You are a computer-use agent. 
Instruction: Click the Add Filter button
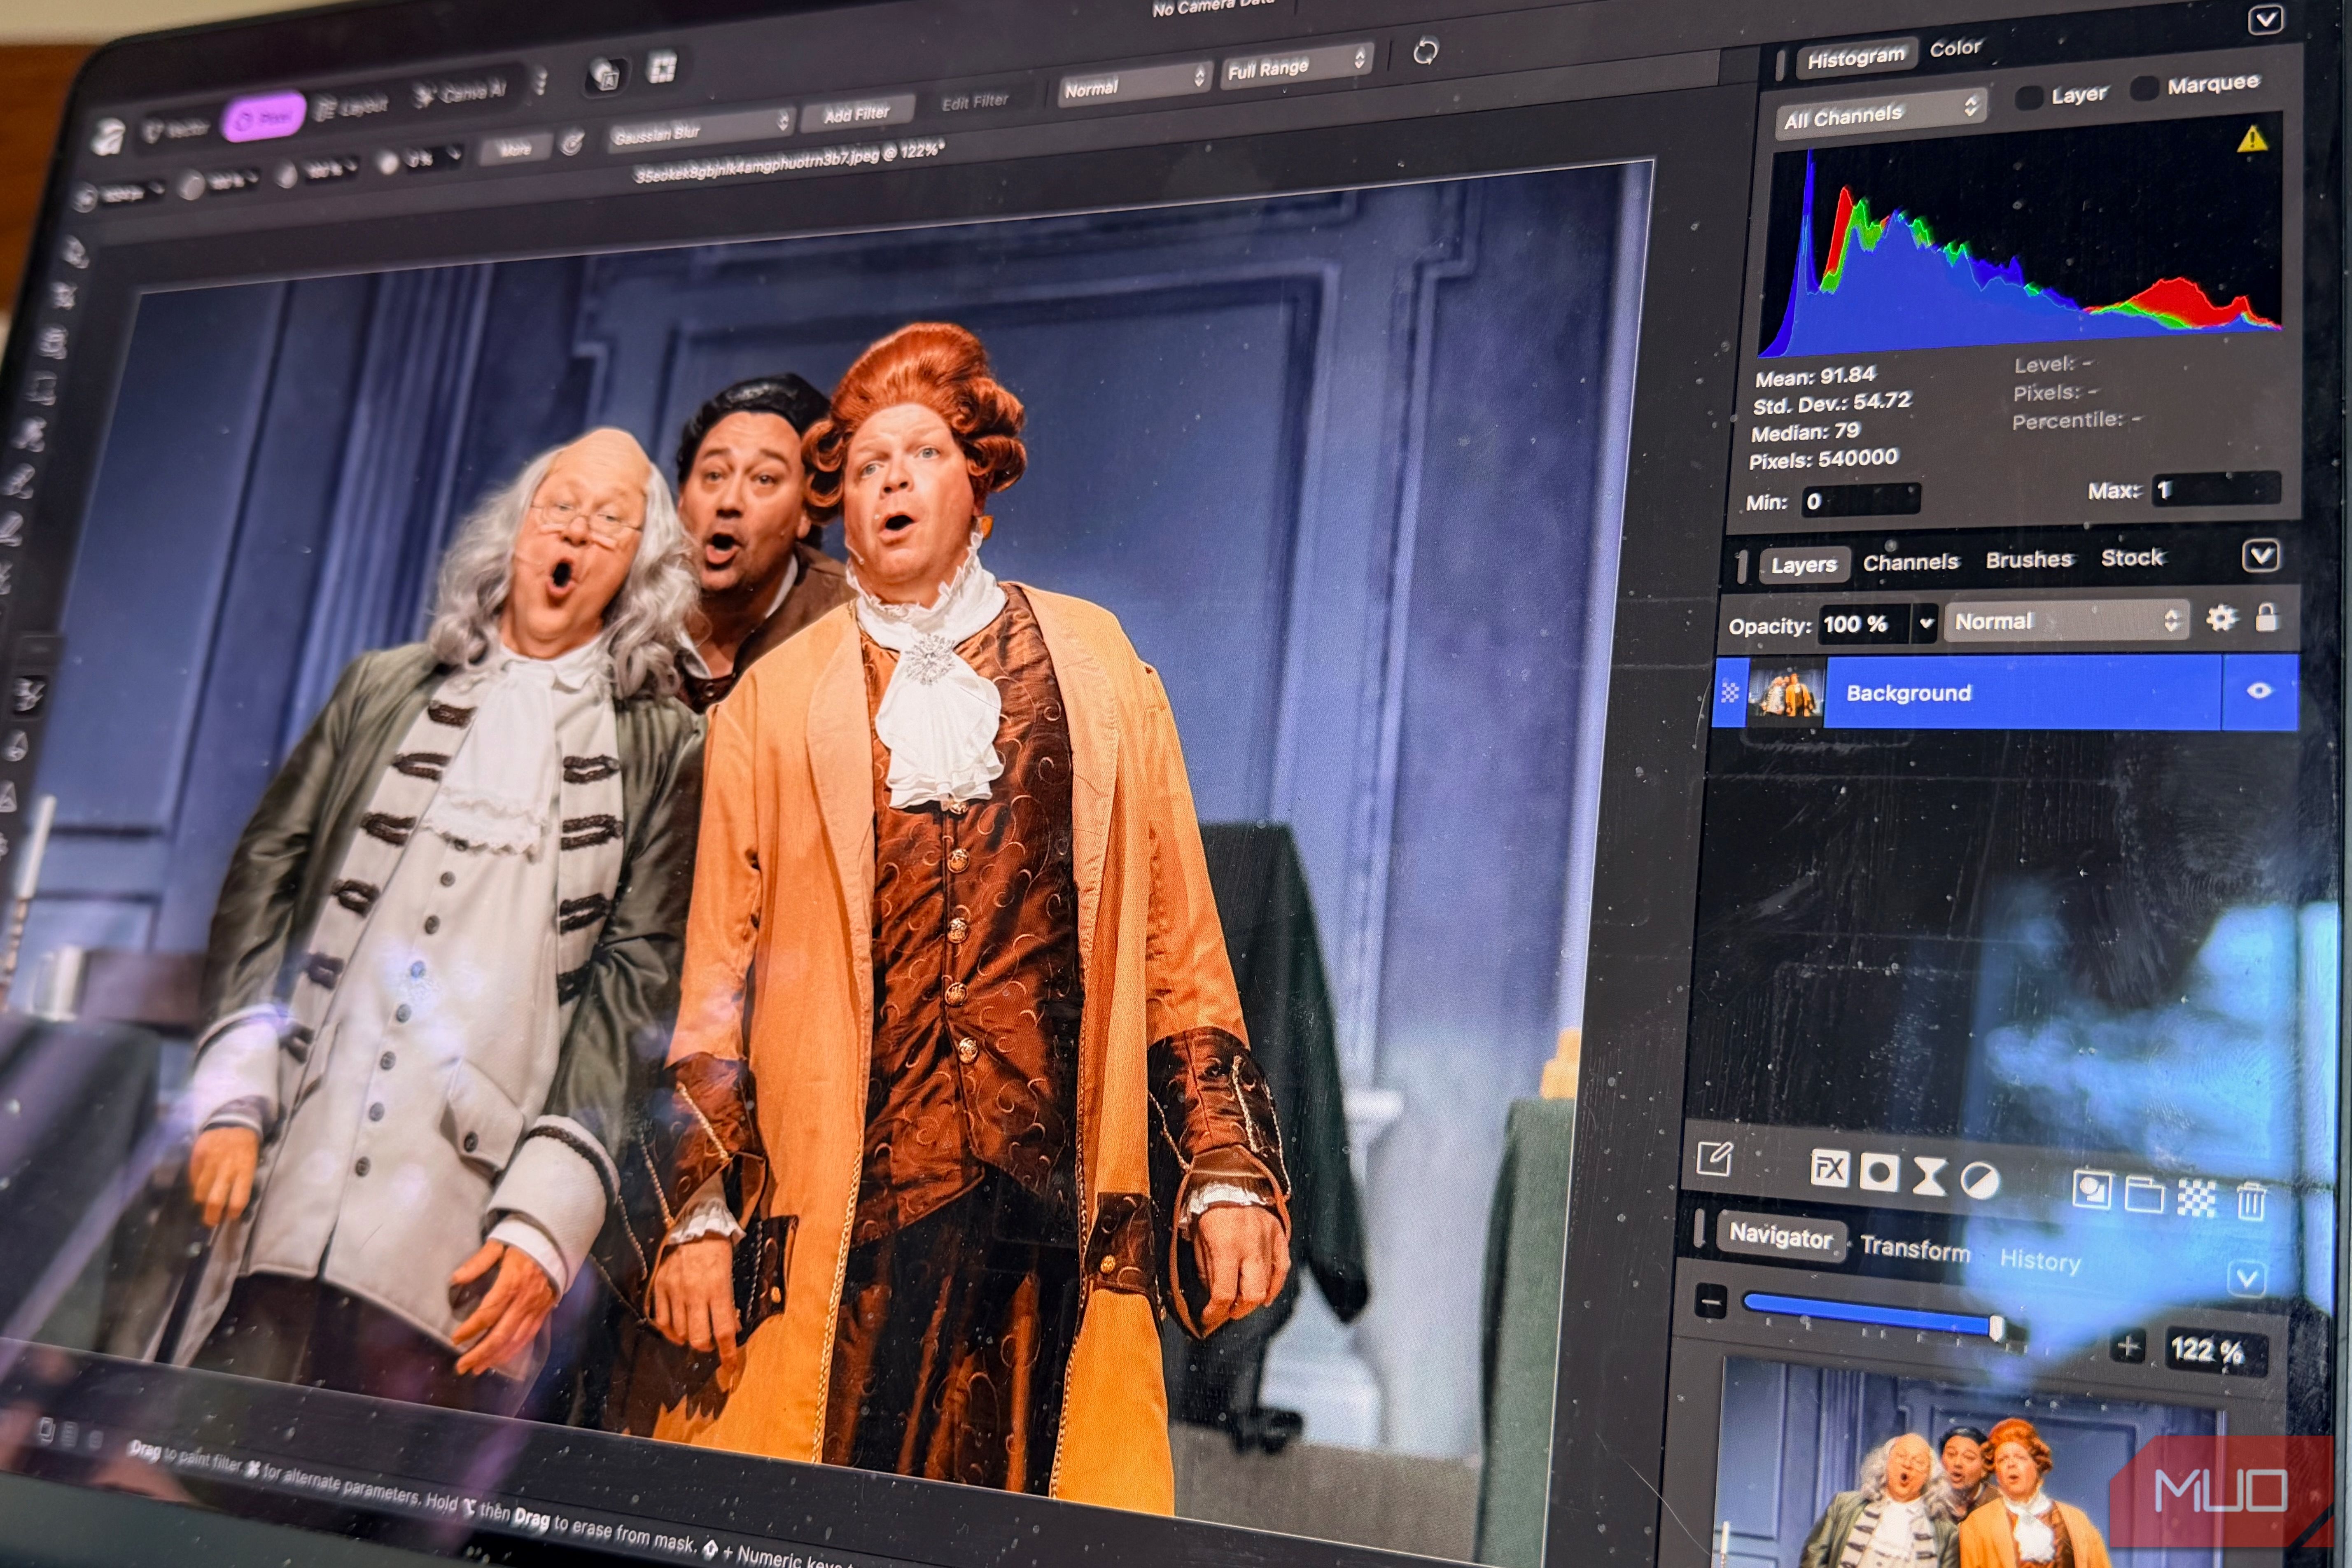tap(856, 113)
